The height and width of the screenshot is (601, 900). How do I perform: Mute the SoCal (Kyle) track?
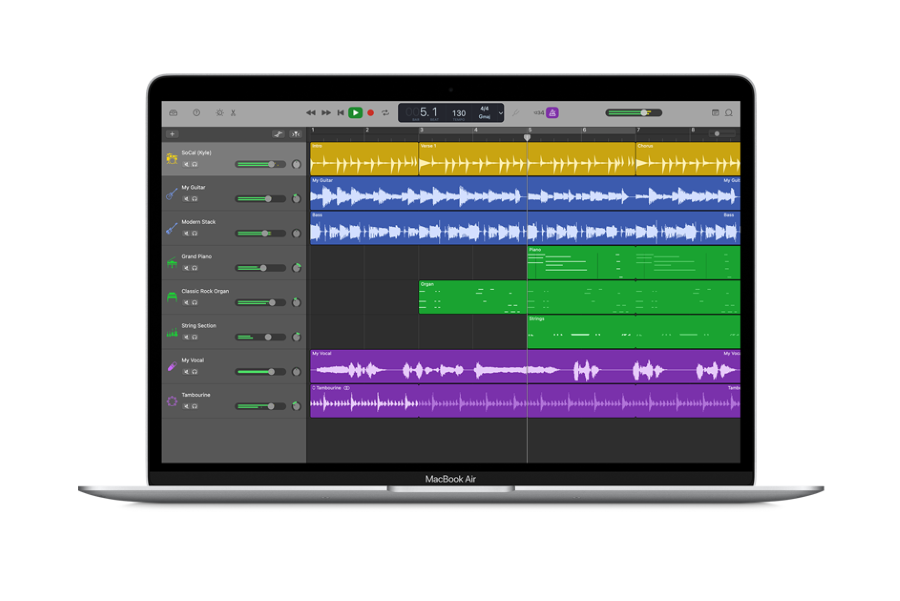186,165
